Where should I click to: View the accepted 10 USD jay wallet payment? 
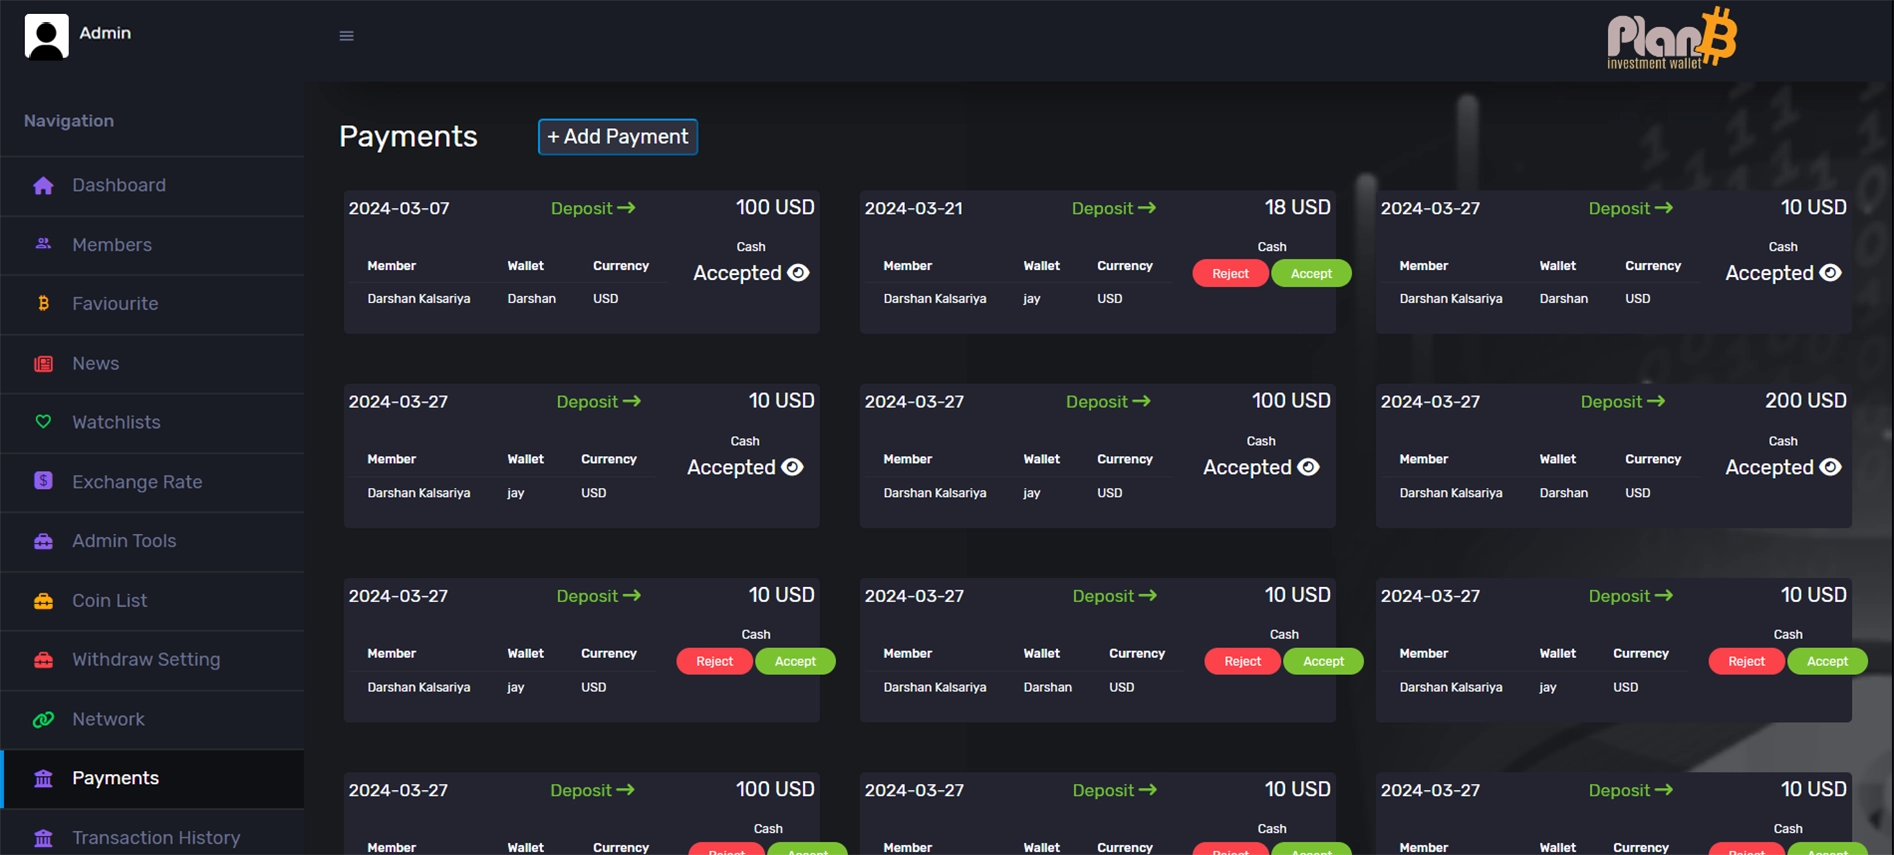pos(792,467)
